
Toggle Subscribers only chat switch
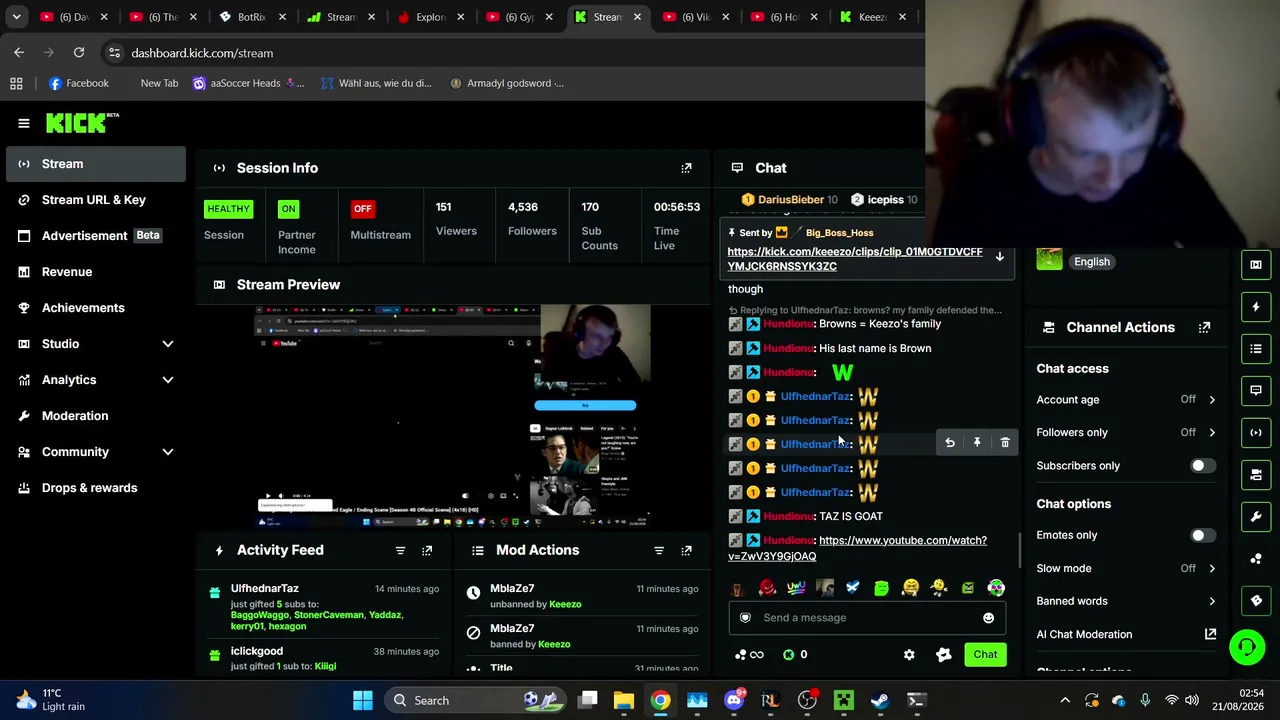[x=1203, y=466]
